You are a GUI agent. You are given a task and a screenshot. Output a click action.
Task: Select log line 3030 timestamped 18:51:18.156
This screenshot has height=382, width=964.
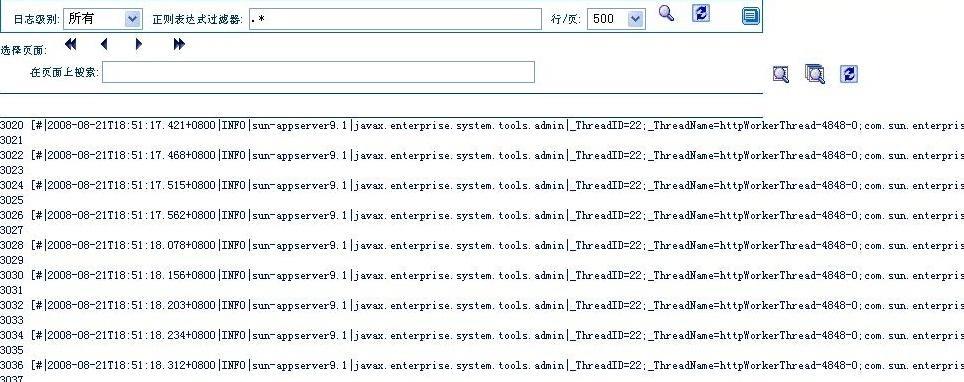pyautogui.click(x=482, y=275)
